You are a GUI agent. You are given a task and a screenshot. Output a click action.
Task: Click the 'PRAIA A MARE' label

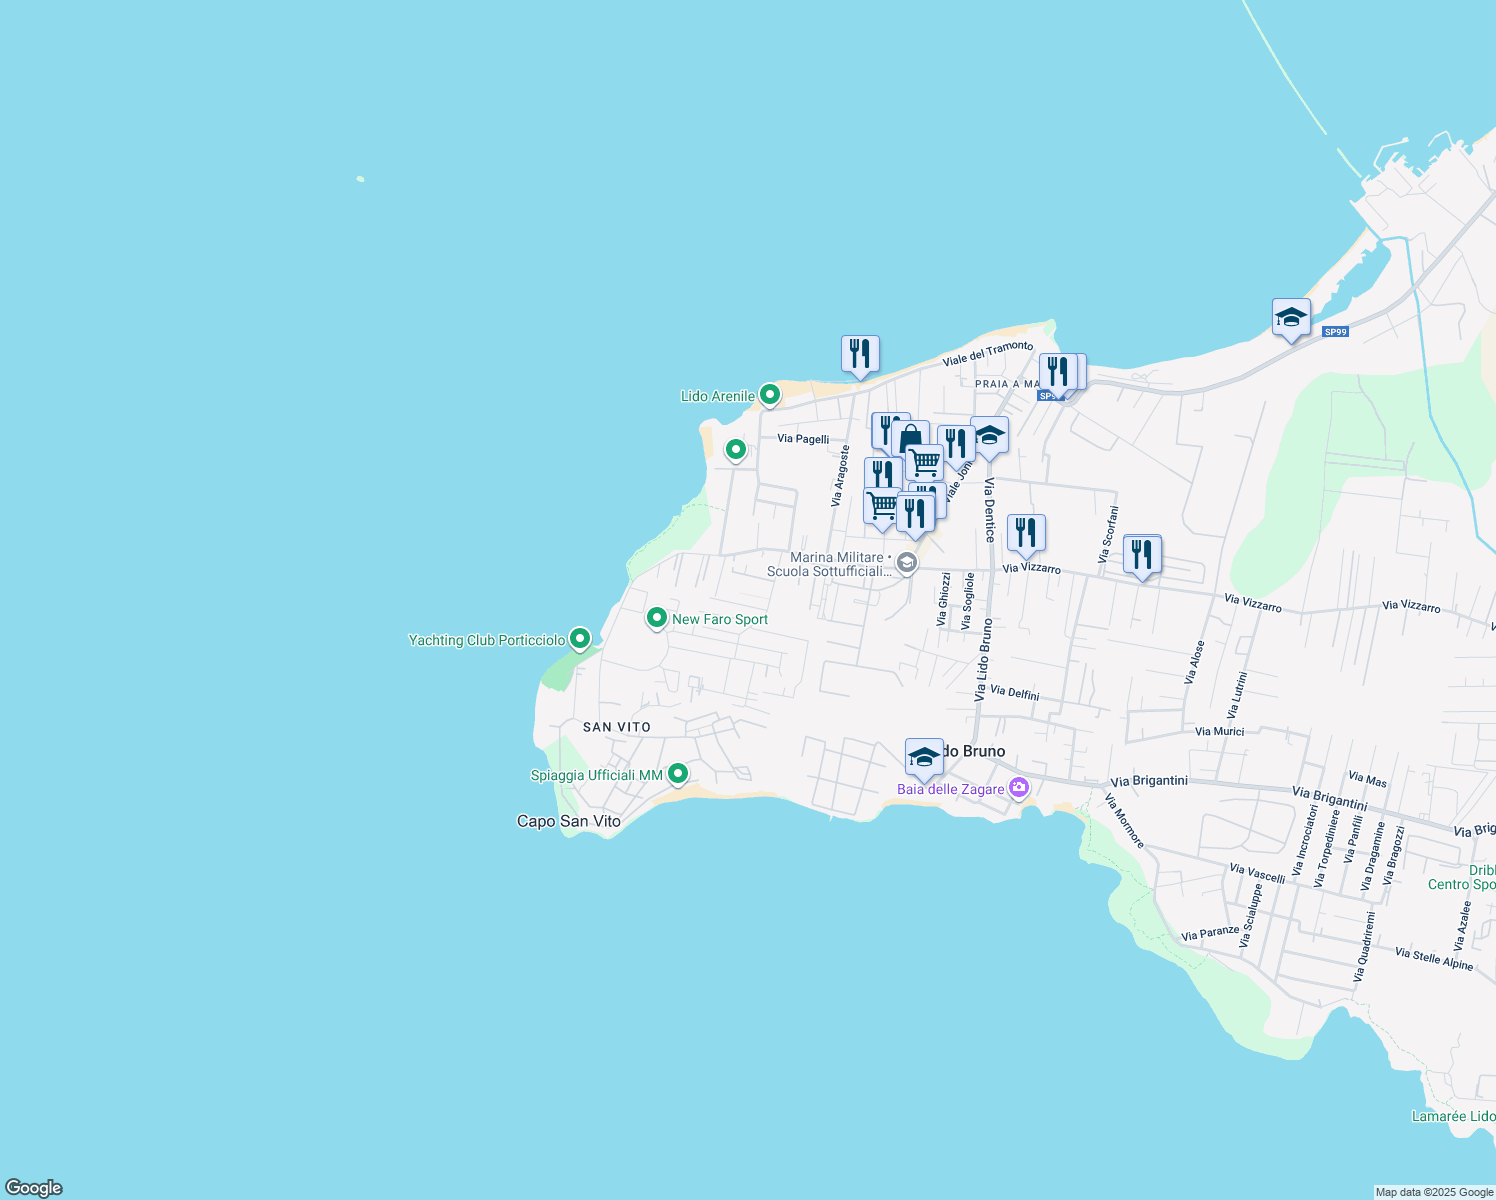[x=1008, y=384]
